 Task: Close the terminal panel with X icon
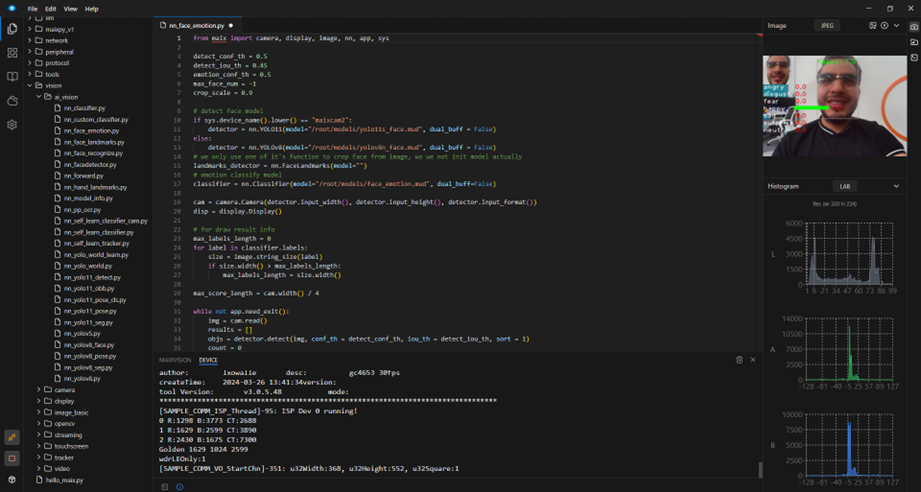[x=753, y=360]
